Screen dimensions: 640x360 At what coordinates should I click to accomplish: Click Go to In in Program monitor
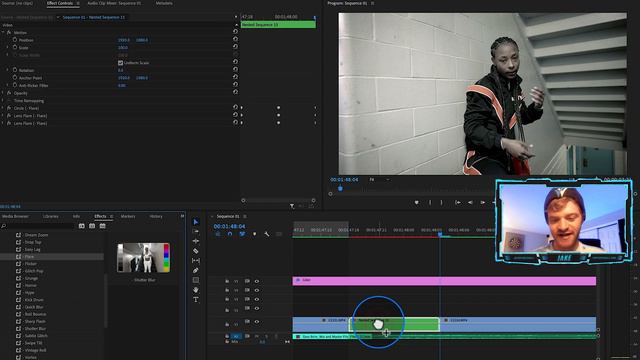pyautogui.click(x=458, y=202)
